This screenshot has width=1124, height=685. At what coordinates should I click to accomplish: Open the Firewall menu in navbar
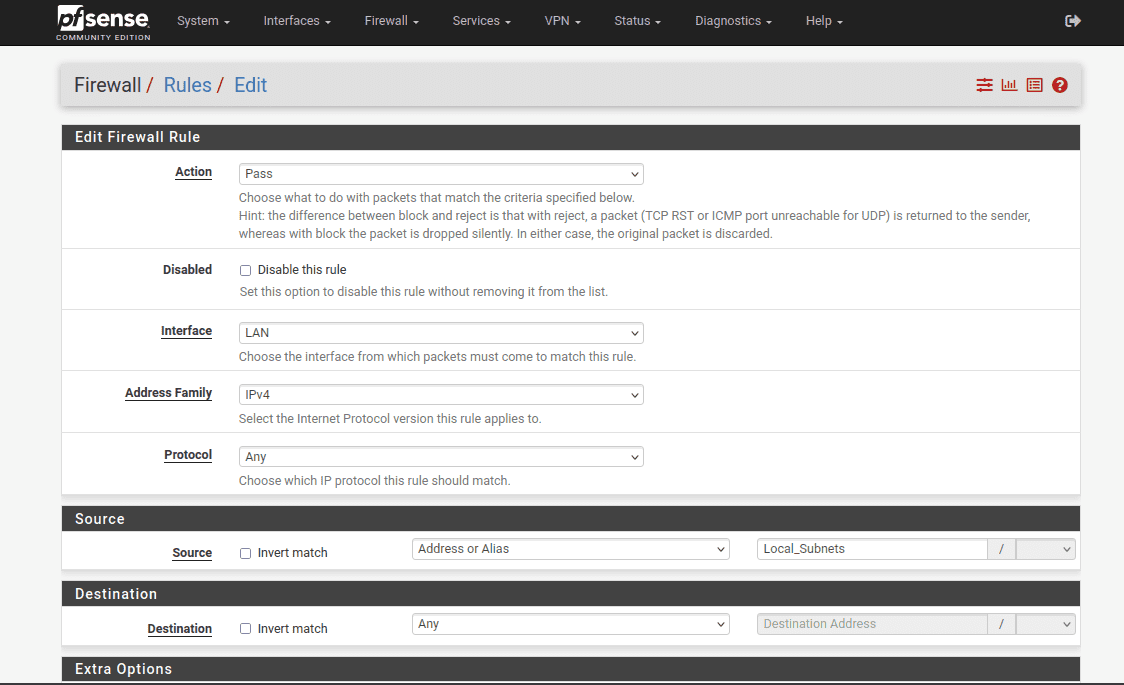coord(391,21)
